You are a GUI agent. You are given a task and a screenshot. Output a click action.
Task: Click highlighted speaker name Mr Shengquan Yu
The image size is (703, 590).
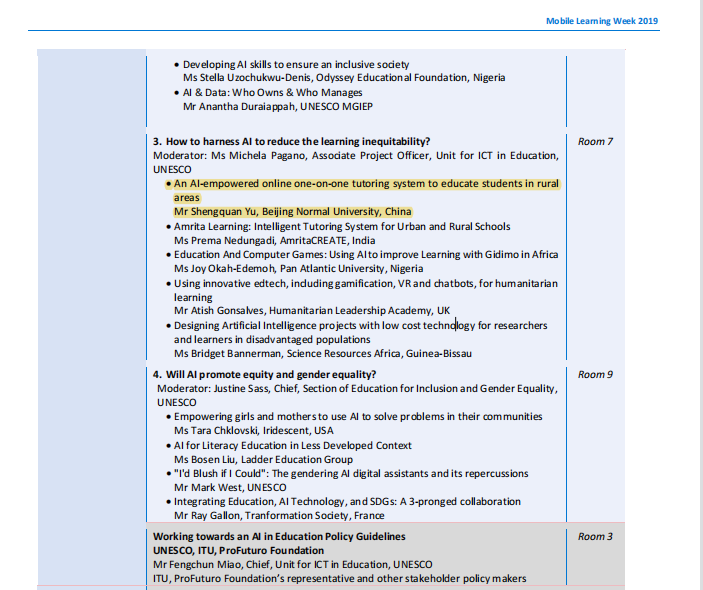[x=292, y=212]
